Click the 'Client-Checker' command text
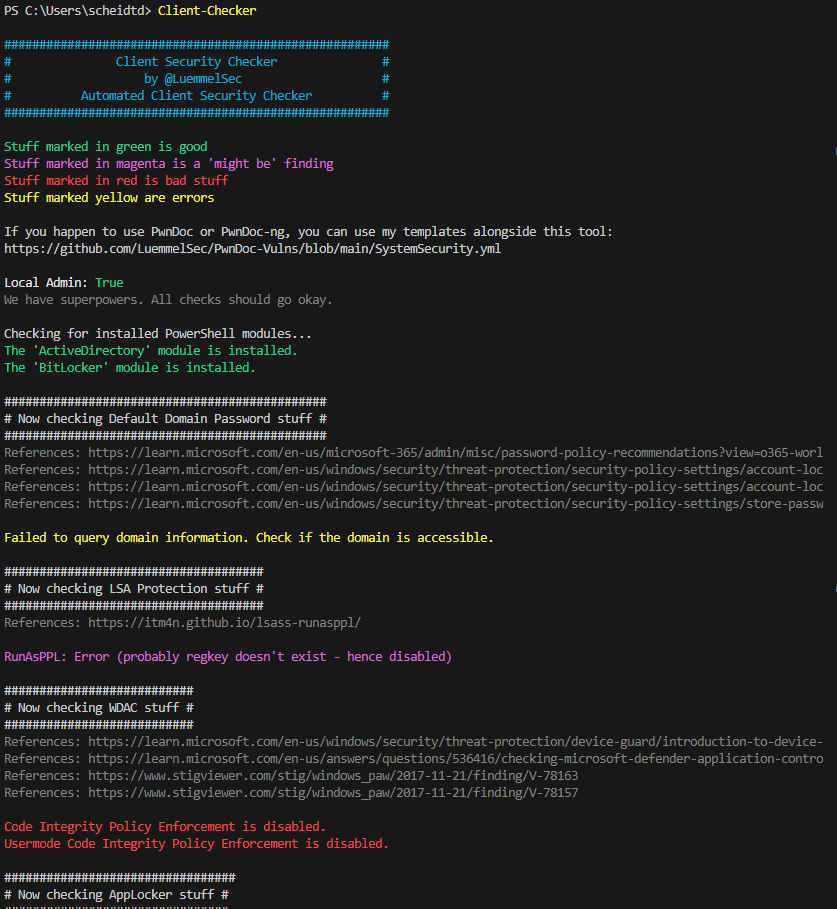Viewport: 837px width, 909px height. click(x=207, y=11)
